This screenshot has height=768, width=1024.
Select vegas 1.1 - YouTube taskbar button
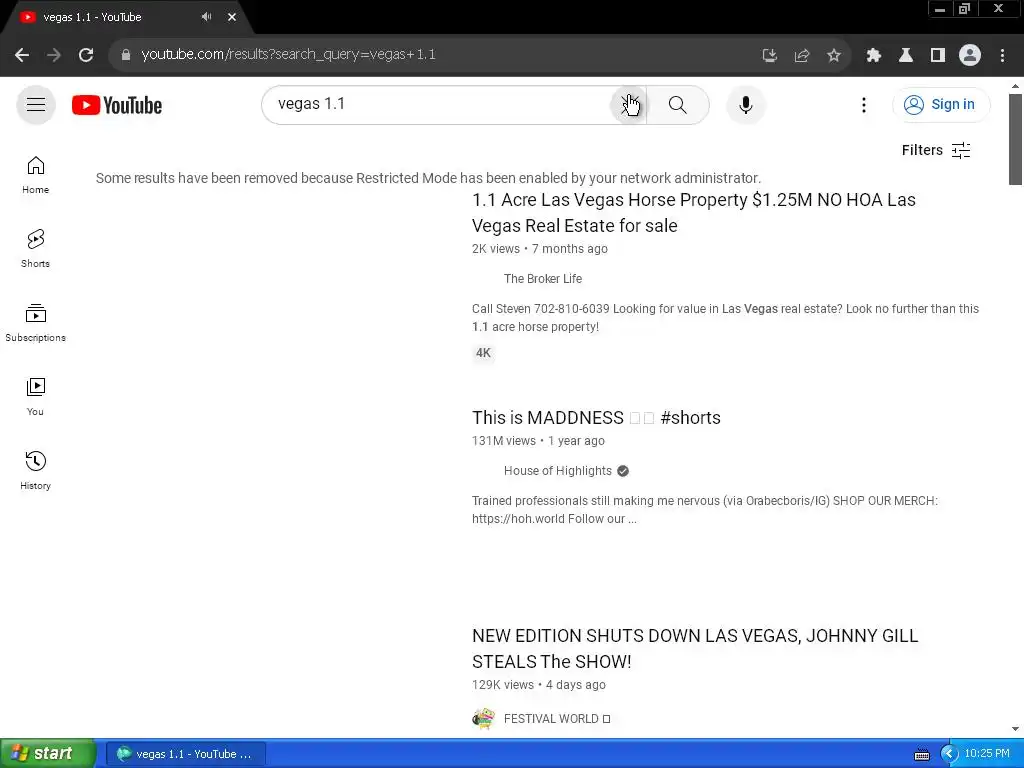click(185, 754)
